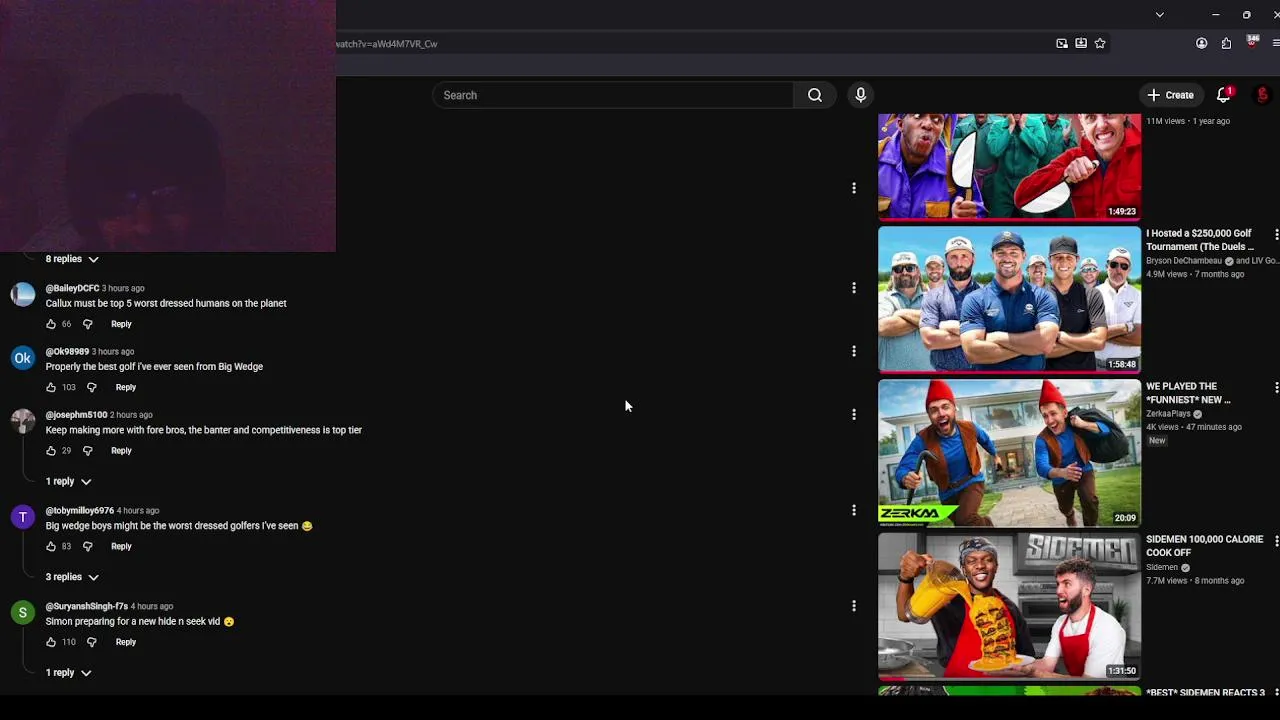
Task: Bookmark this page with star icon
Action: pyautogui.click(x=1100, y=43)
